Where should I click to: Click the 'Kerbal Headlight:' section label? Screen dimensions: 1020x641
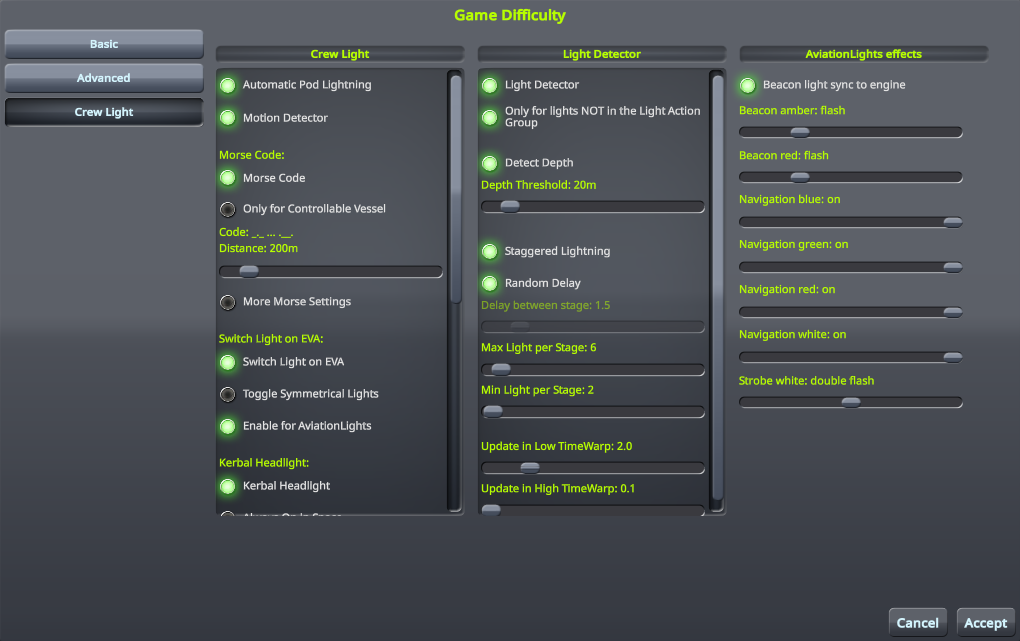tap(263, 463)
